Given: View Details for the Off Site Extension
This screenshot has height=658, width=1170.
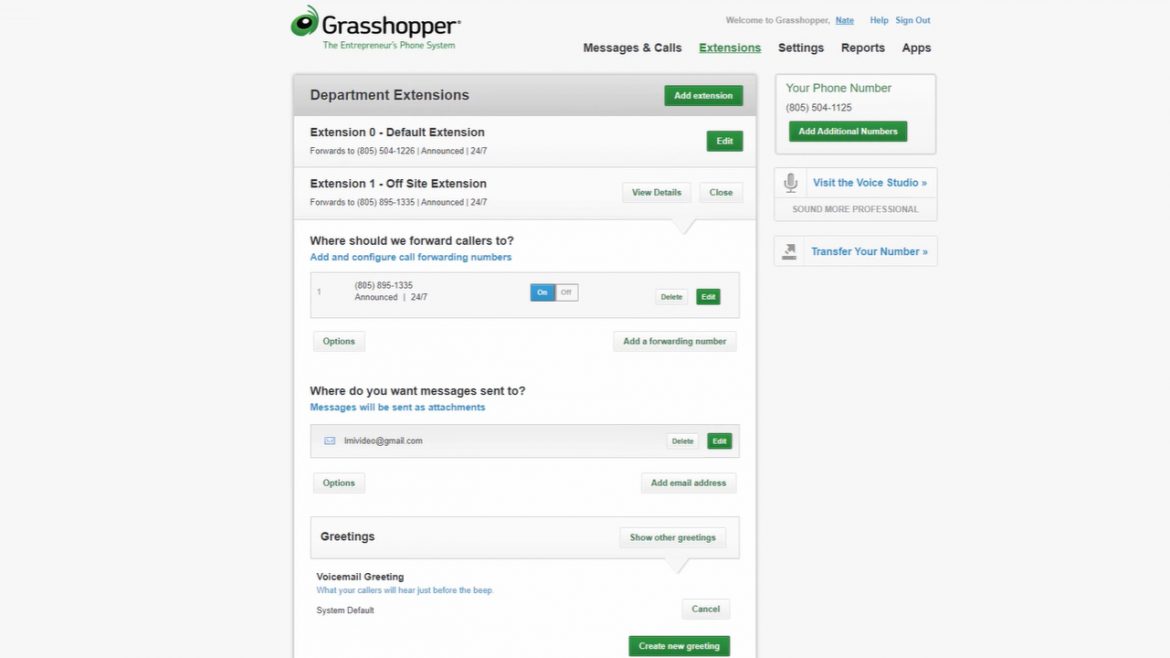Looking at the screenshot, I should coord(656,192).
